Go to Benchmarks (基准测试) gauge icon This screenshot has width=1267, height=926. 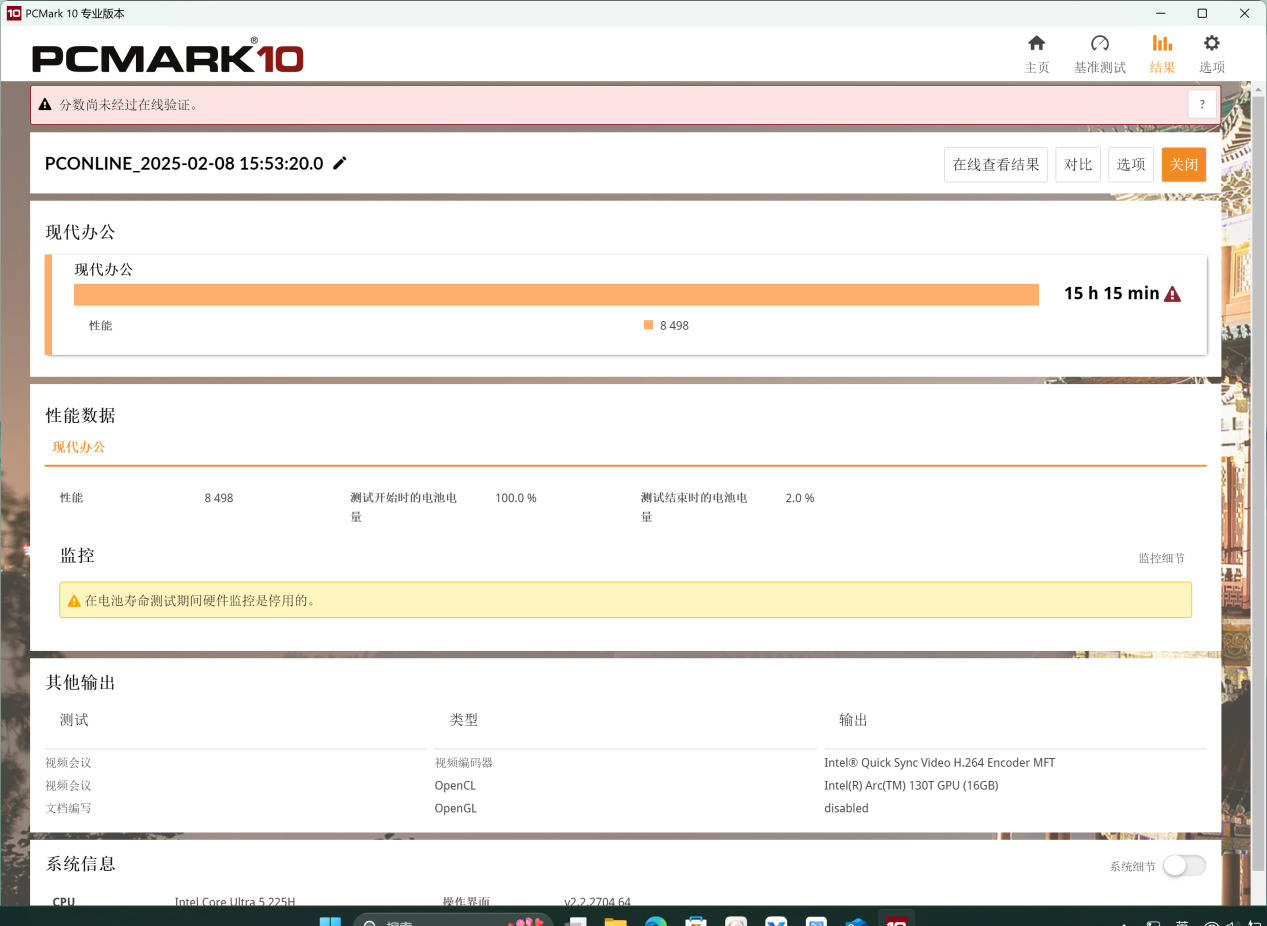point(1099,54)
